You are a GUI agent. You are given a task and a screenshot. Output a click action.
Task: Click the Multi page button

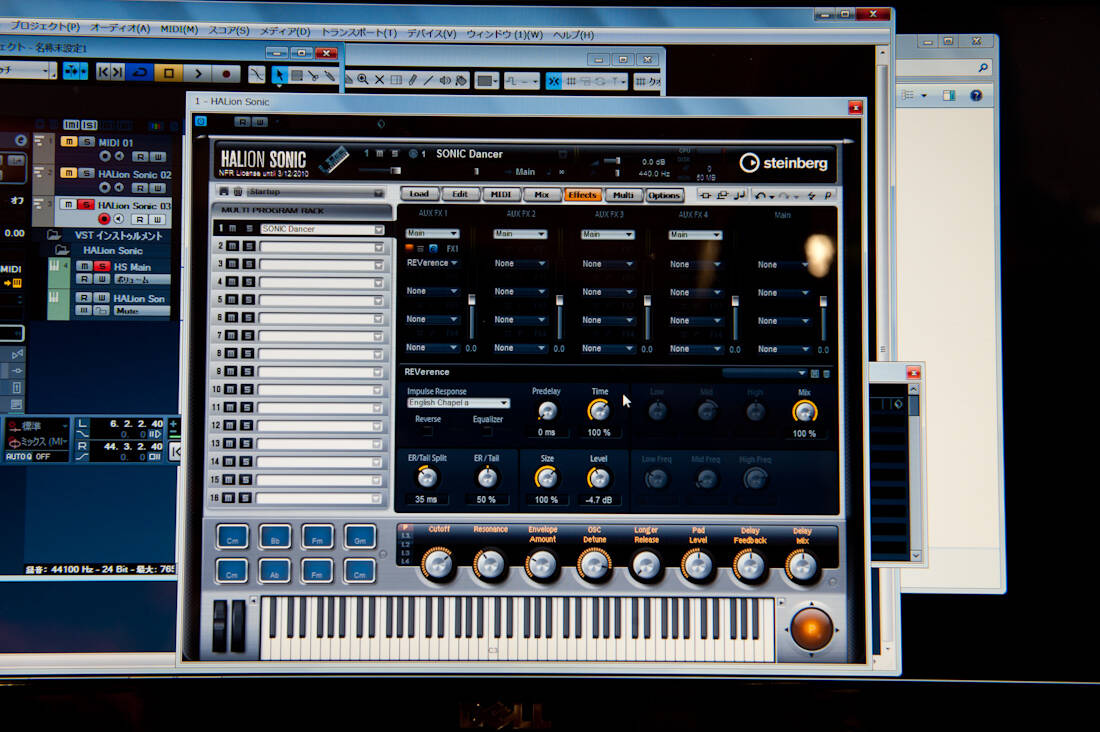(623, 195)
